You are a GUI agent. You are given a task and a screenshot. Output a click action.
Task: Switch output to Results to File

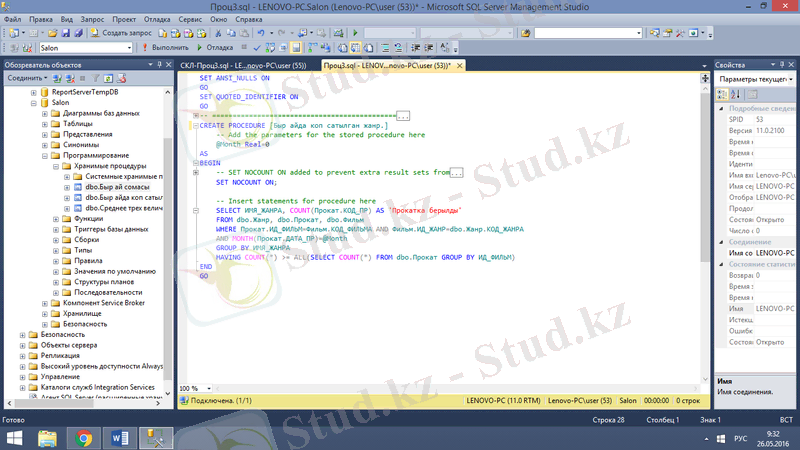(x=368, y=48)
